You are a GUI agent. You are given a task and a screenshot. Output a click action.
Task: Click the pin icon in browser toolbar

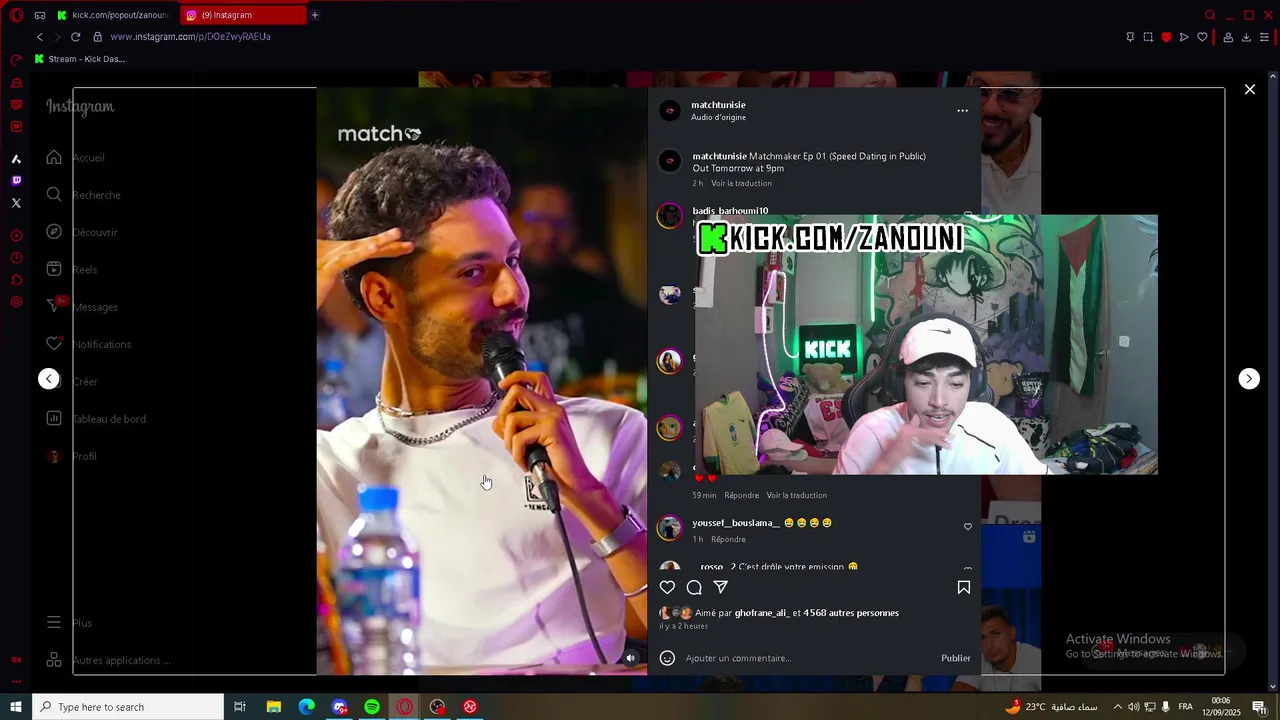(1130, 37)
